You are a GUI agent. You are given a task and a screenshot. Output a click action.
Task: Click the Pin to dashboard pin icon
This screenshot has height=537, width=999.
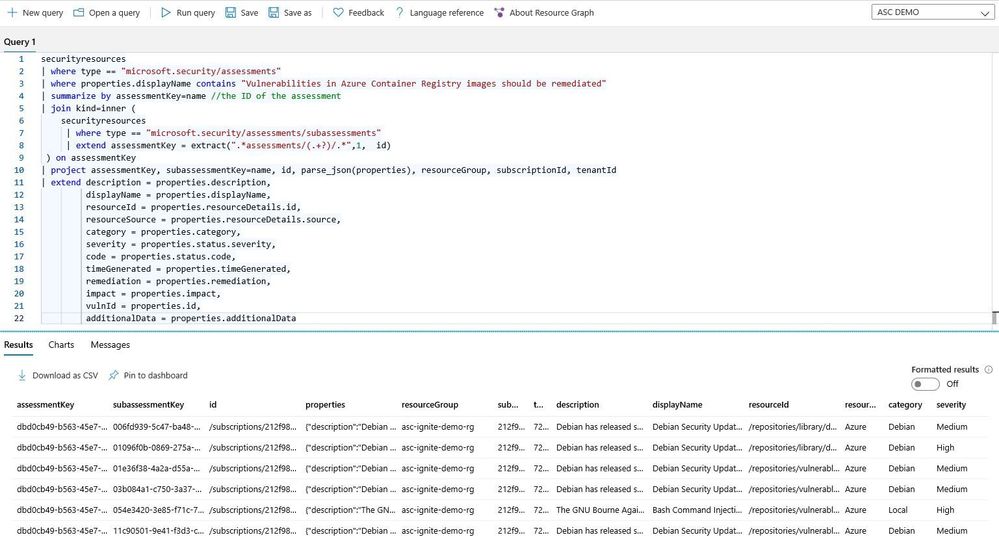pos(113,375)
